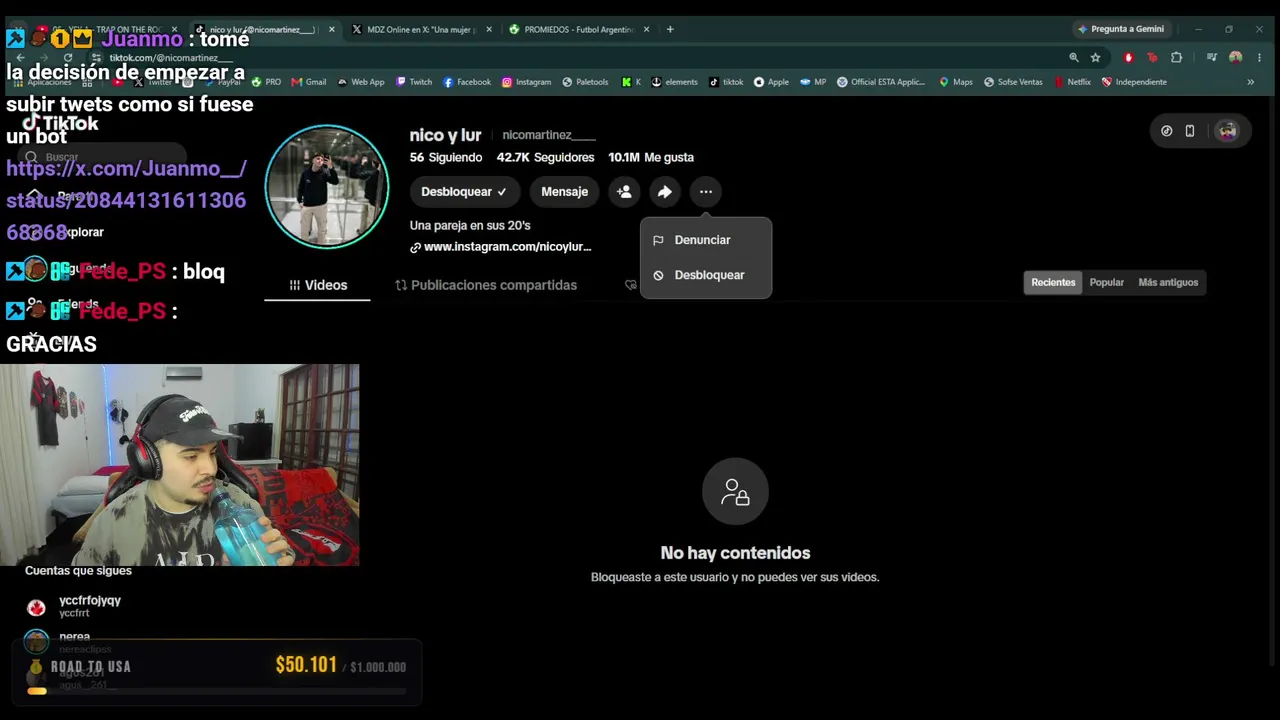Sort videos by Más antiguos
This screenshot has height=720, width=1280.
1168,283
